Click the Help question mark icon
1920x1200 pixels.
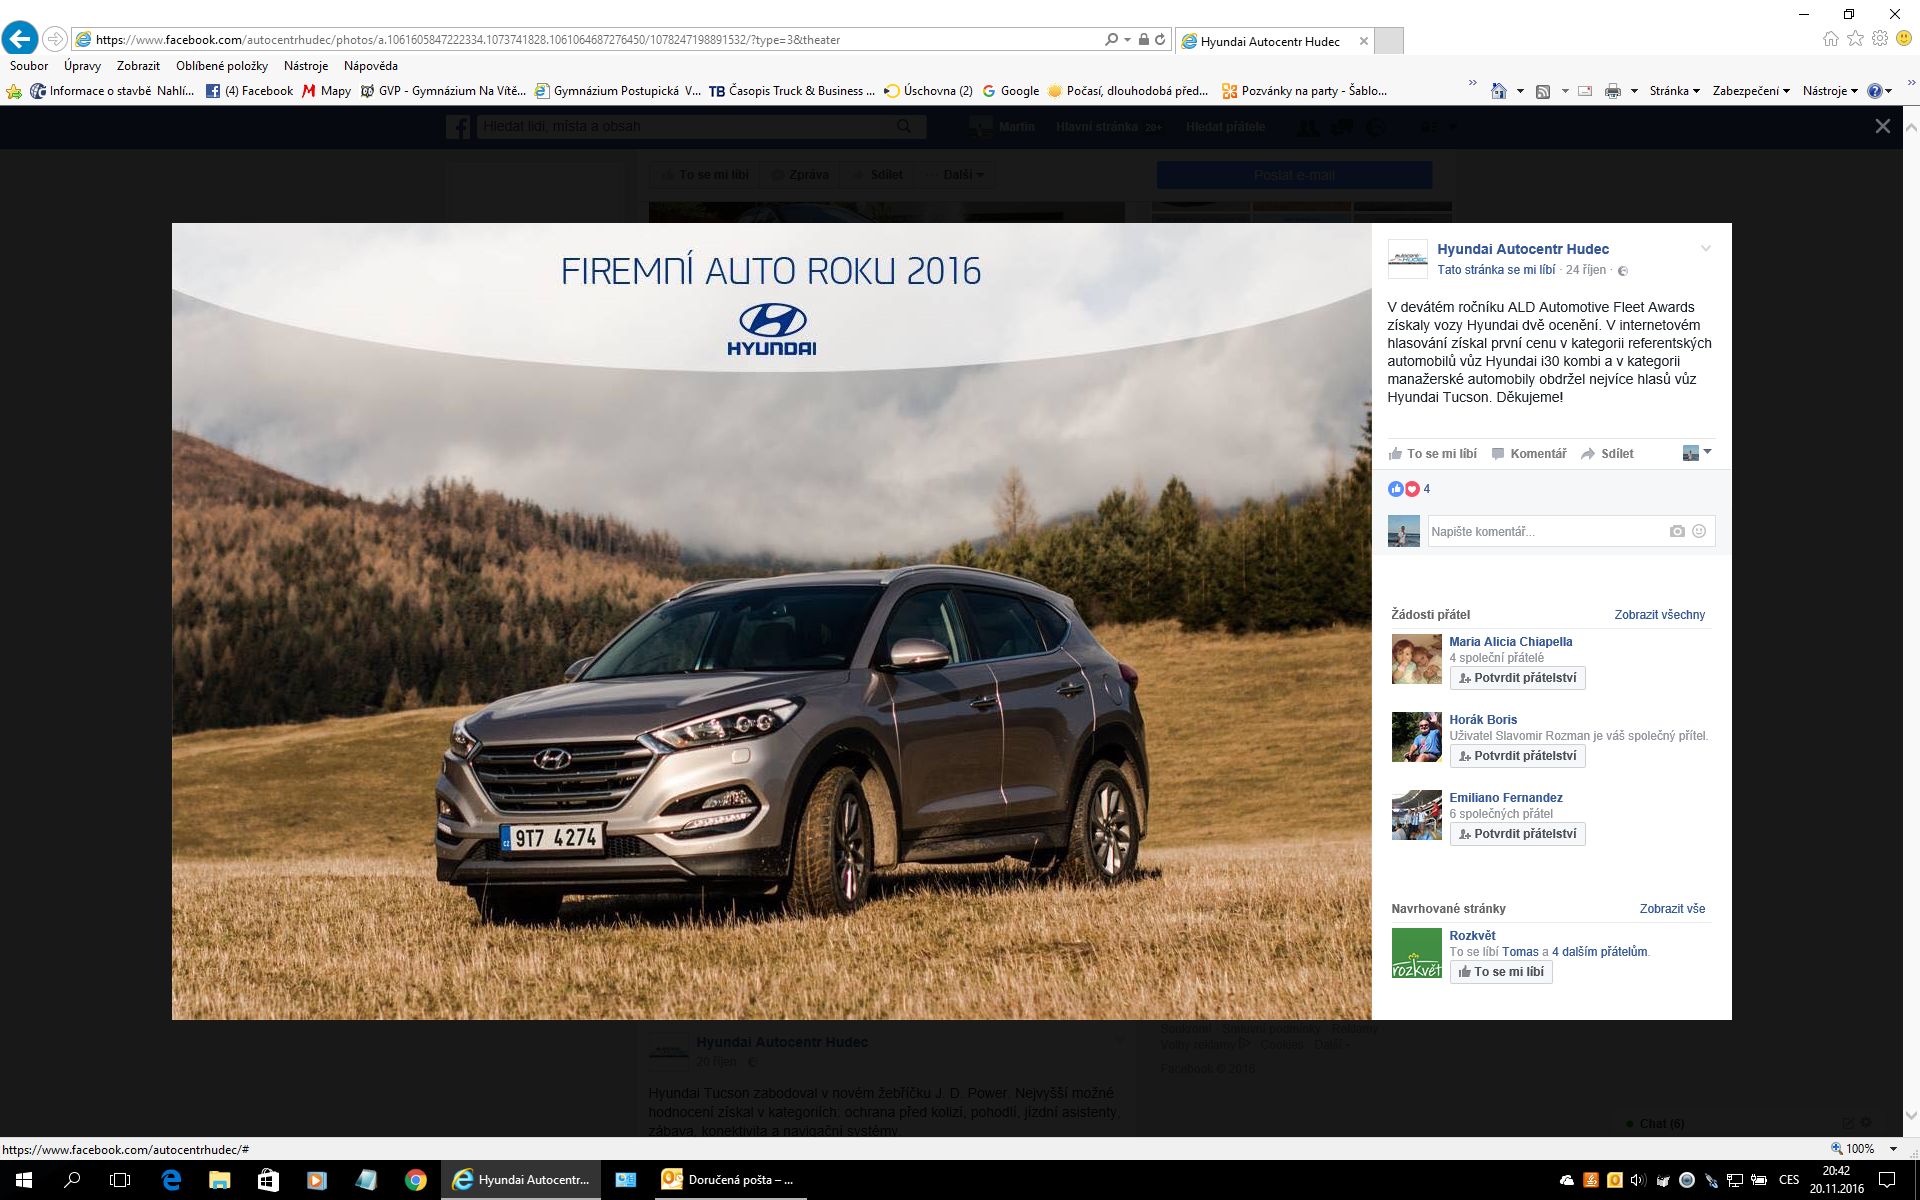click(x=1875, y=91)
